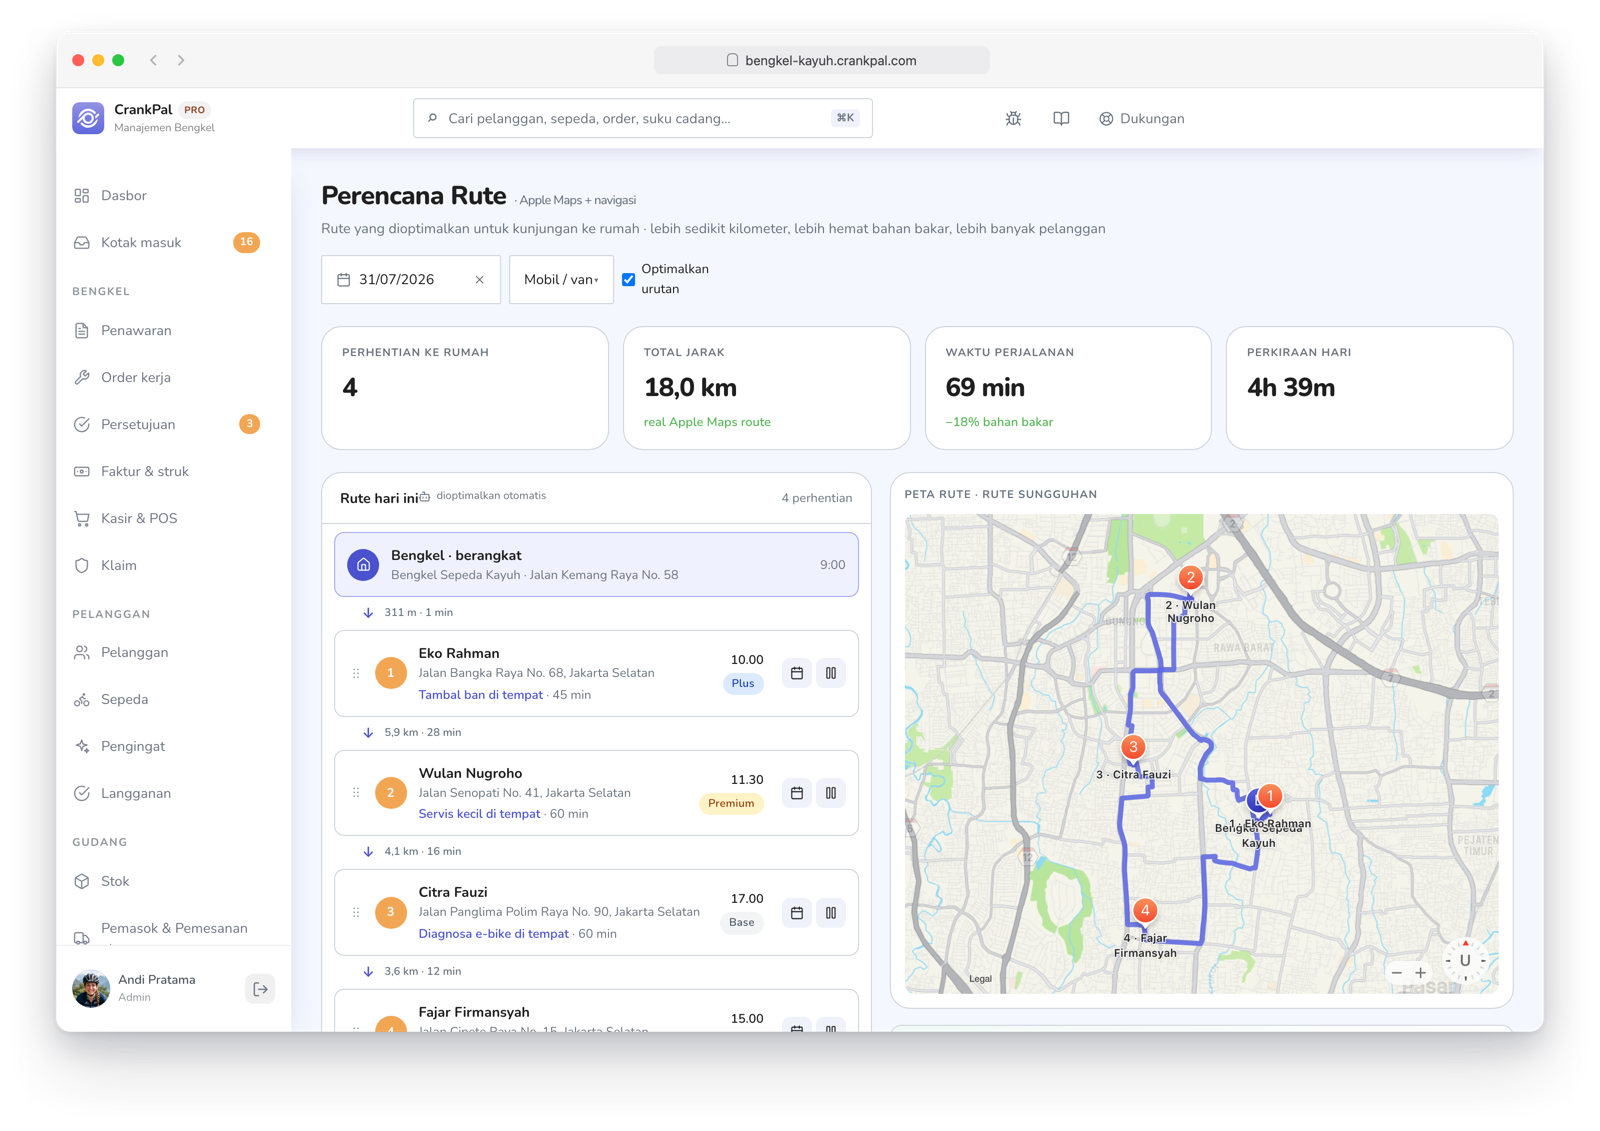Screen dimensions: 1600x1131
Task: Click drag handle for Citra Fauzi stop
Action: (356, 913)
